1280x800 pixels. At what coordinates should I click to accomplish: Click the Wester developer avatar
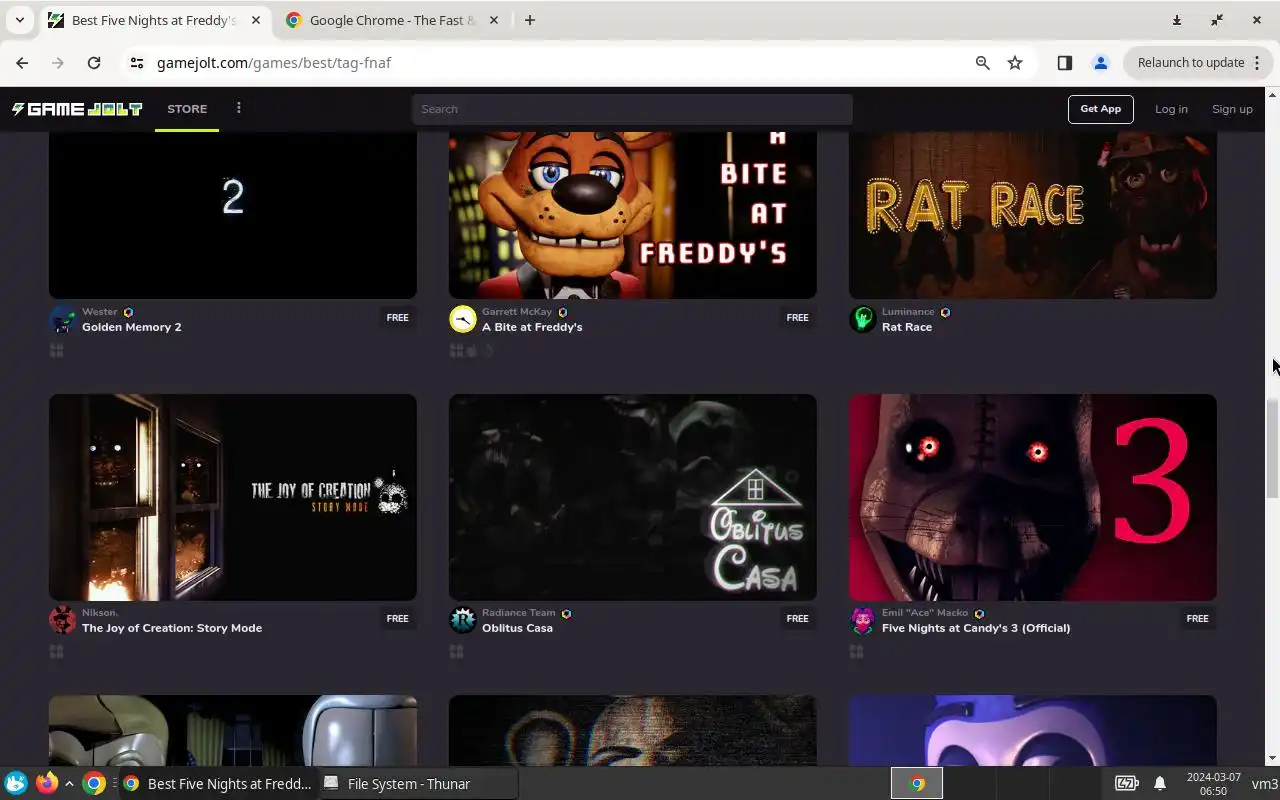[63, 319]
